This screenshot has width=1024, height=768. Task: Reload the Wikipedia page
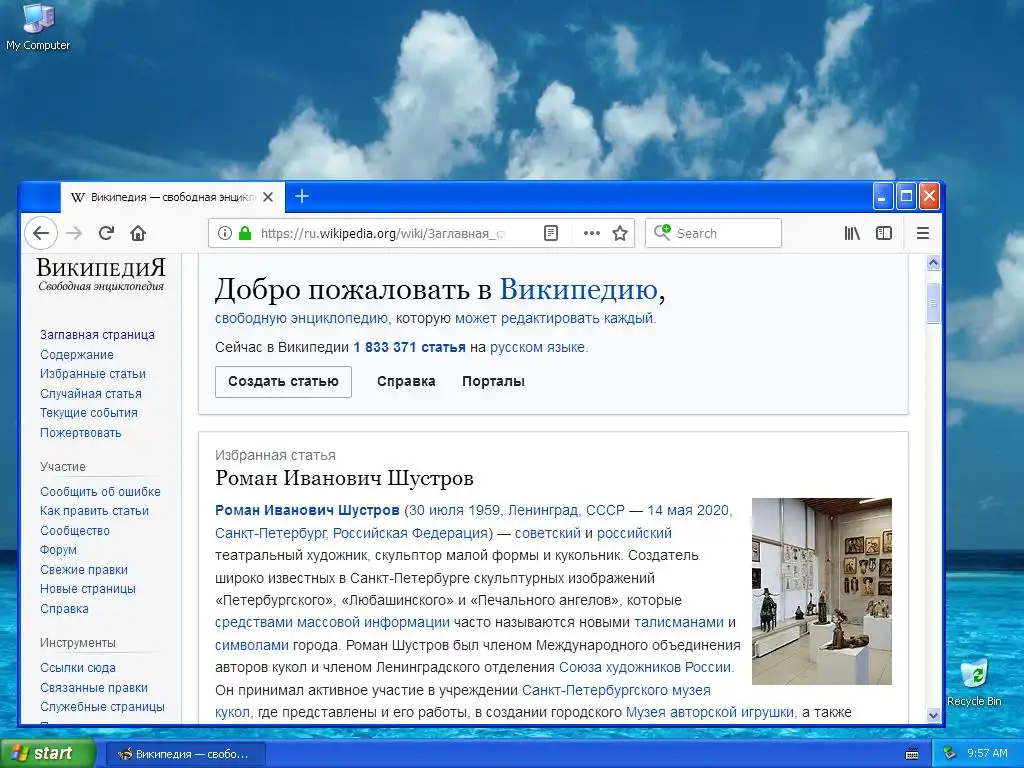coord(106,233)
